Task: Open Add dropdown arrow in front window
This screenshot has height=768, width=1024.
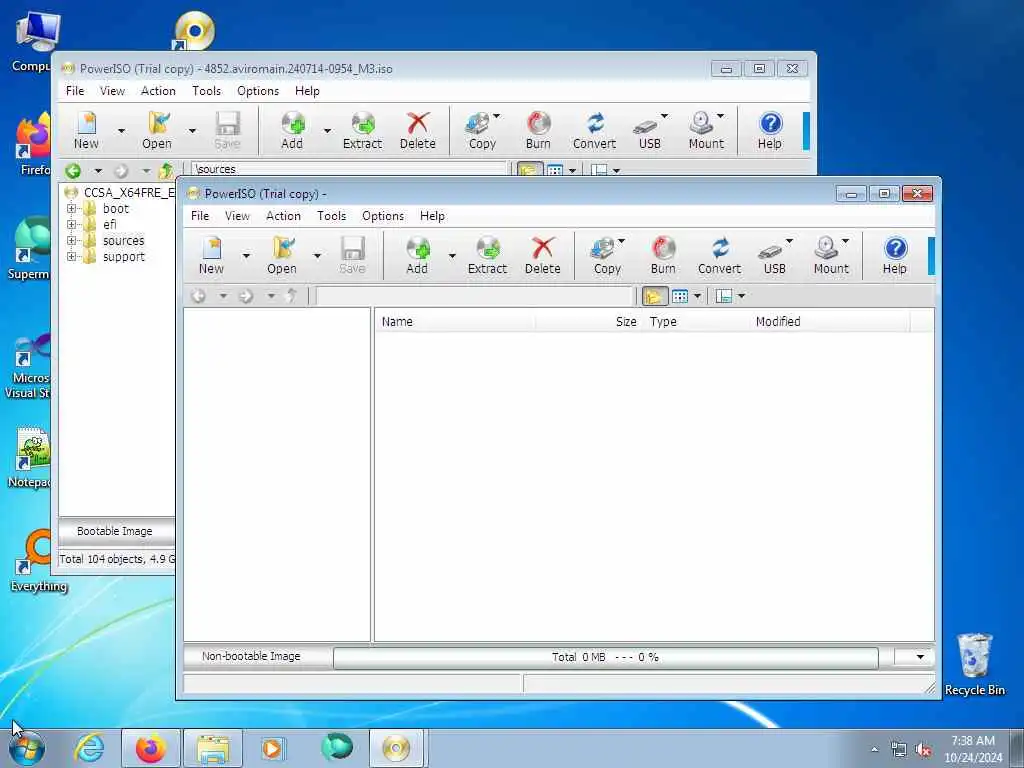Action: pyautogui.click(x=452, y=255)
